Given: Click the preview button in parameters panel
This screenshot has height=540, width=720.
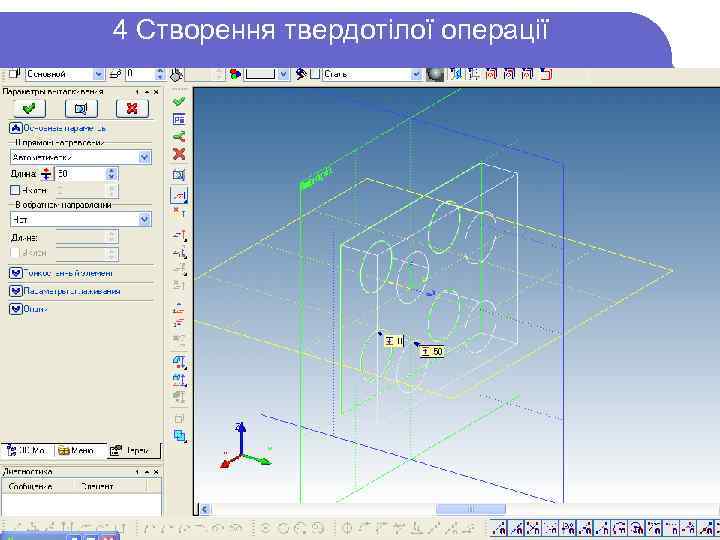Looking at the screenshot, I should point(81,108).
